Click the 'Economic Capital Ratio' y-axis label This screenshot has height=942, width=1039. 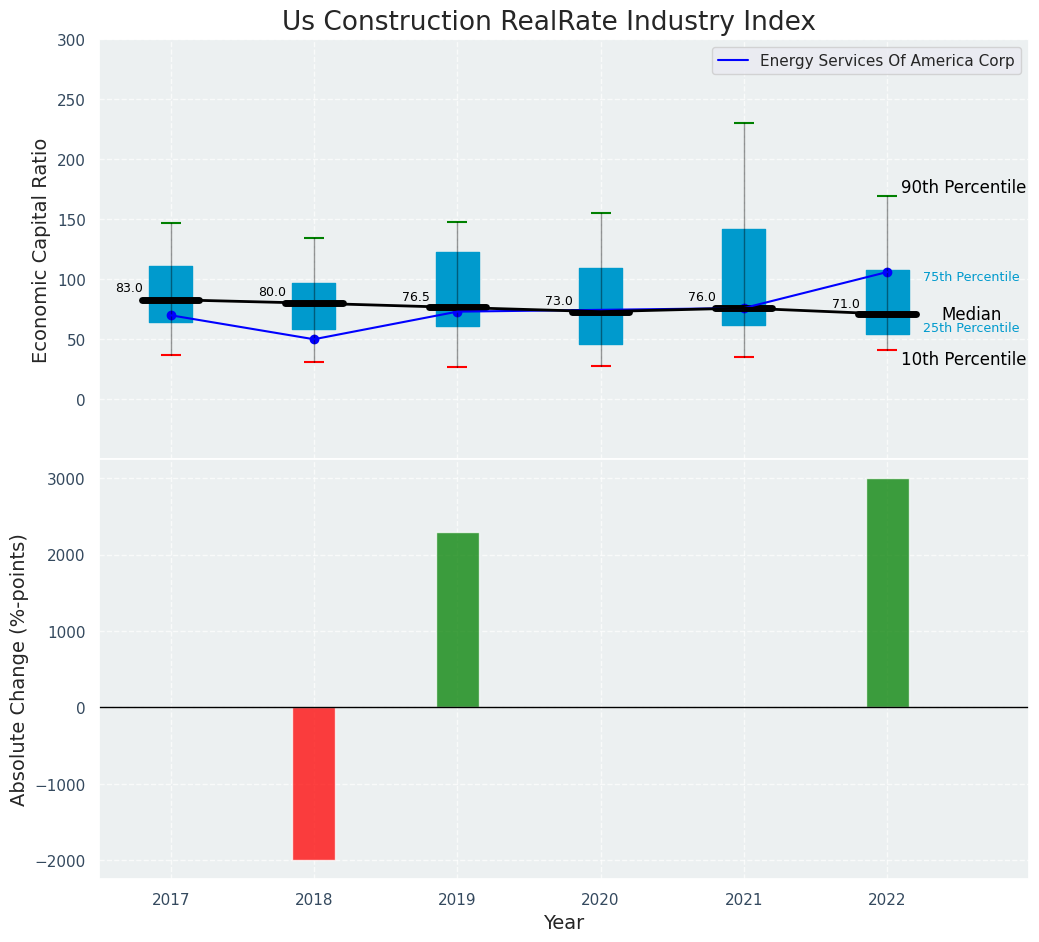tap(41, 250)
